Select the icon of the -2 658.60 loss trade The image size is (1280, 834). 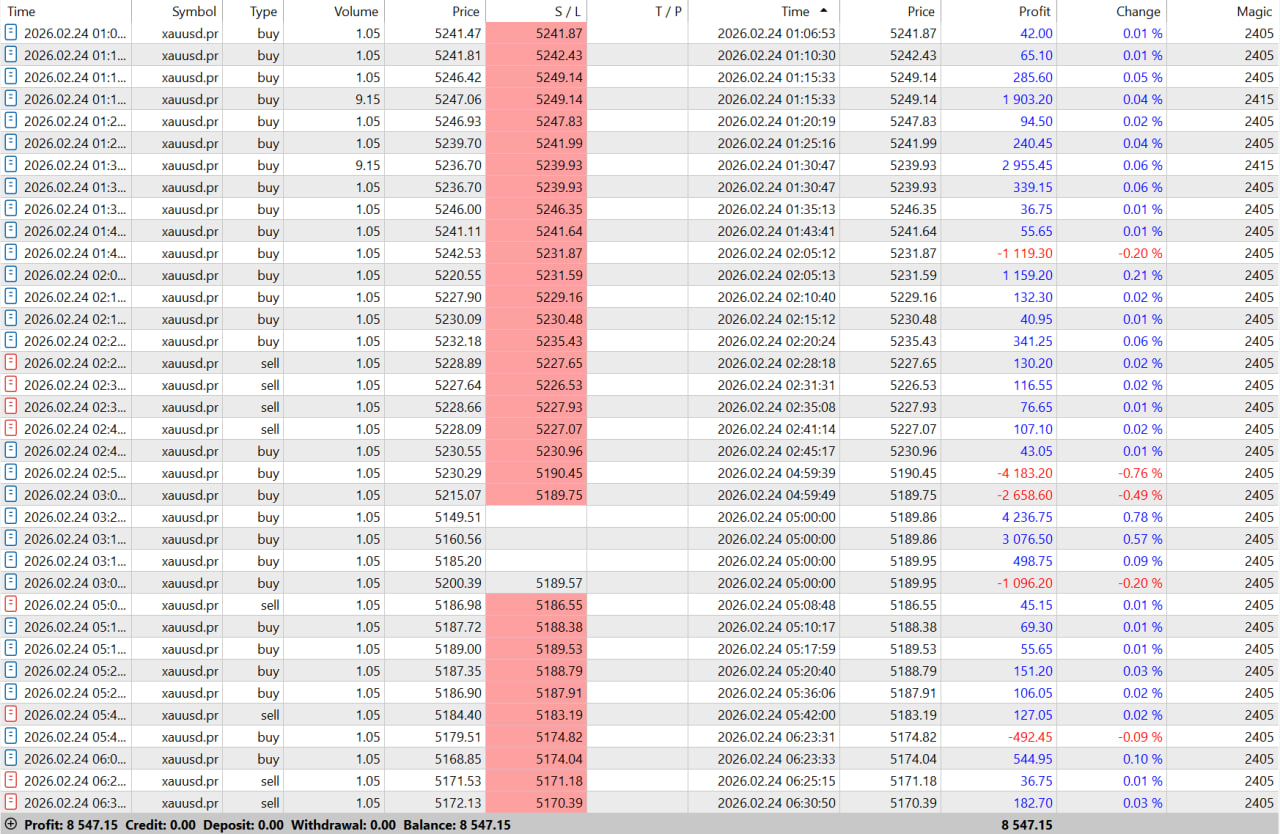coord(11,495)
